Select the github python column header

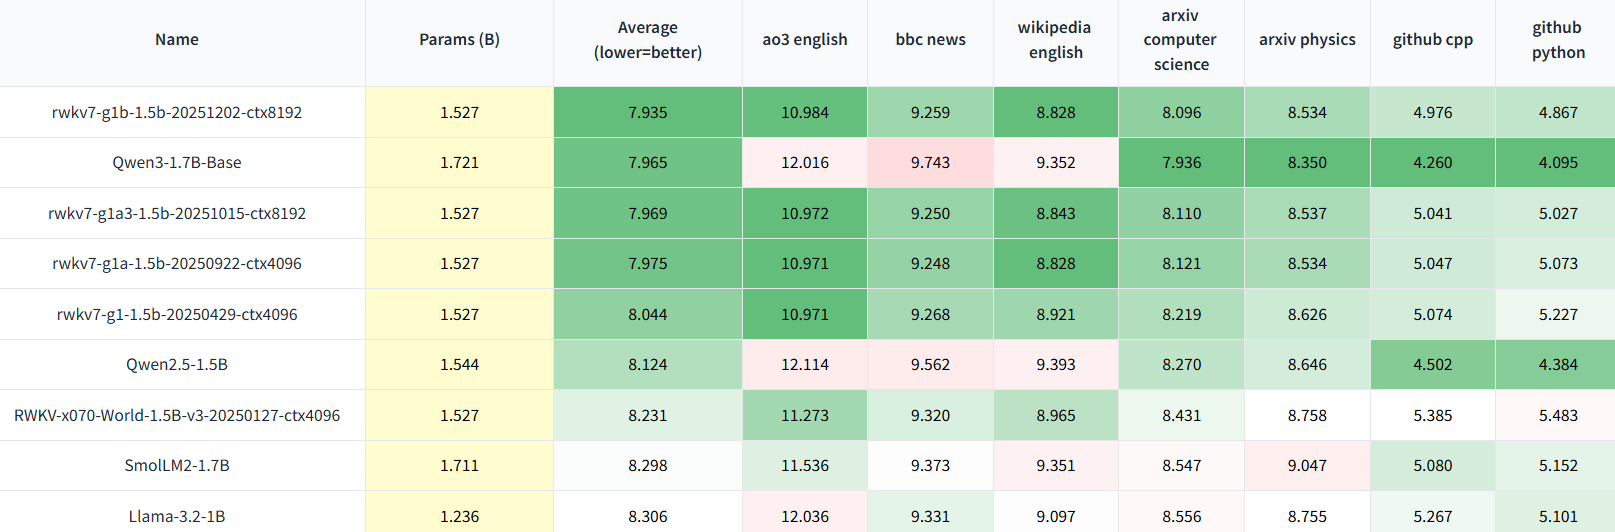pos(1558,40)
